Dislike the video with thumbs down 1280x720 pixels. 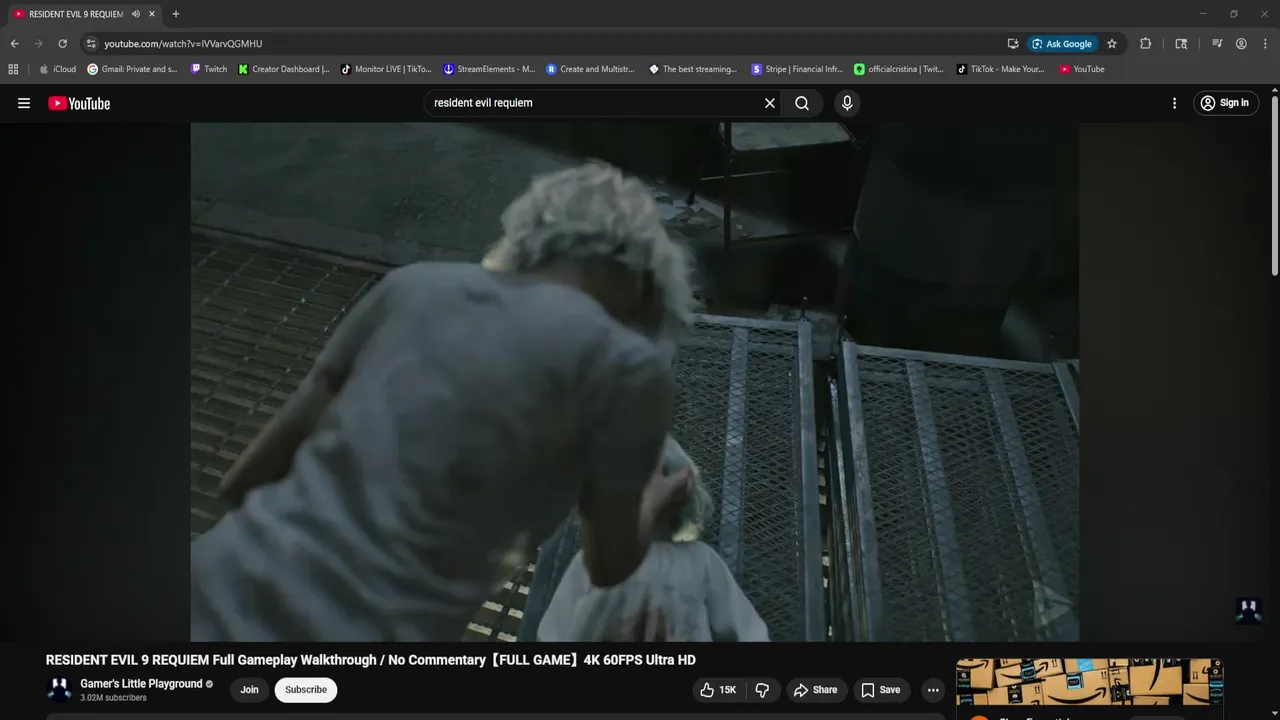[x=763, y=690]
